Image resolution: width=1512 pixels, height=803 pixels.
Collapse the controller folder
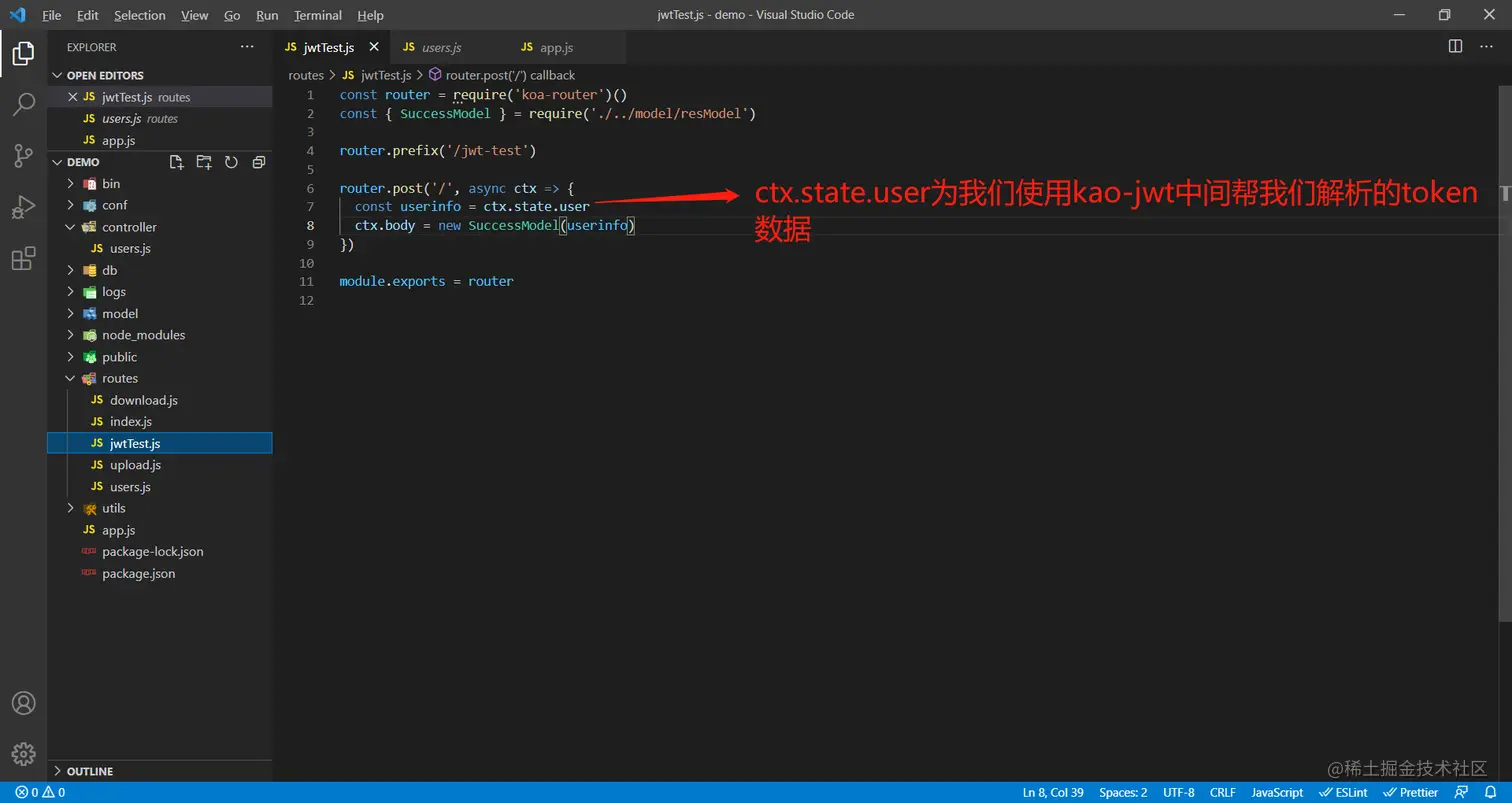[x=160, y=227]
